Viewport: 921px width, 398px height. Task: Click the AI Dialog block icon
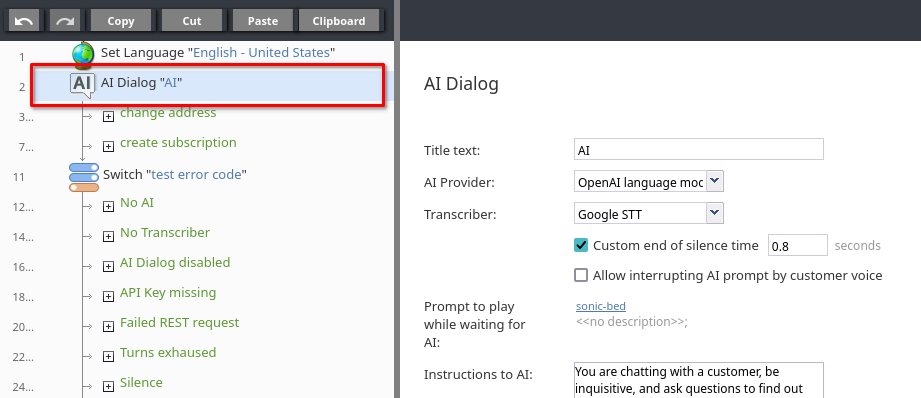(x=82, y=85)
